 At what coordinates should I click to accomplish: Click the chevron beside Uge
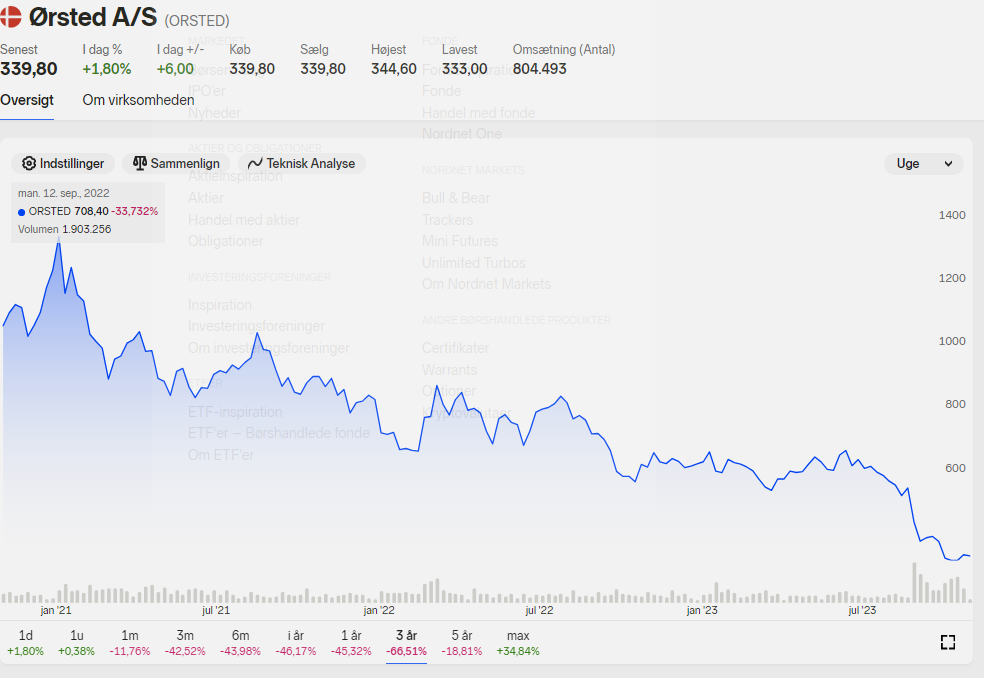click(x=948, y=164)
